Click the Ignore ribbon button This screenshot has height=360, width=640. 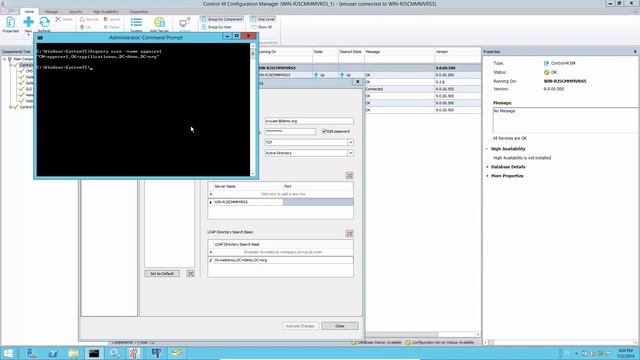click(112, 19)
